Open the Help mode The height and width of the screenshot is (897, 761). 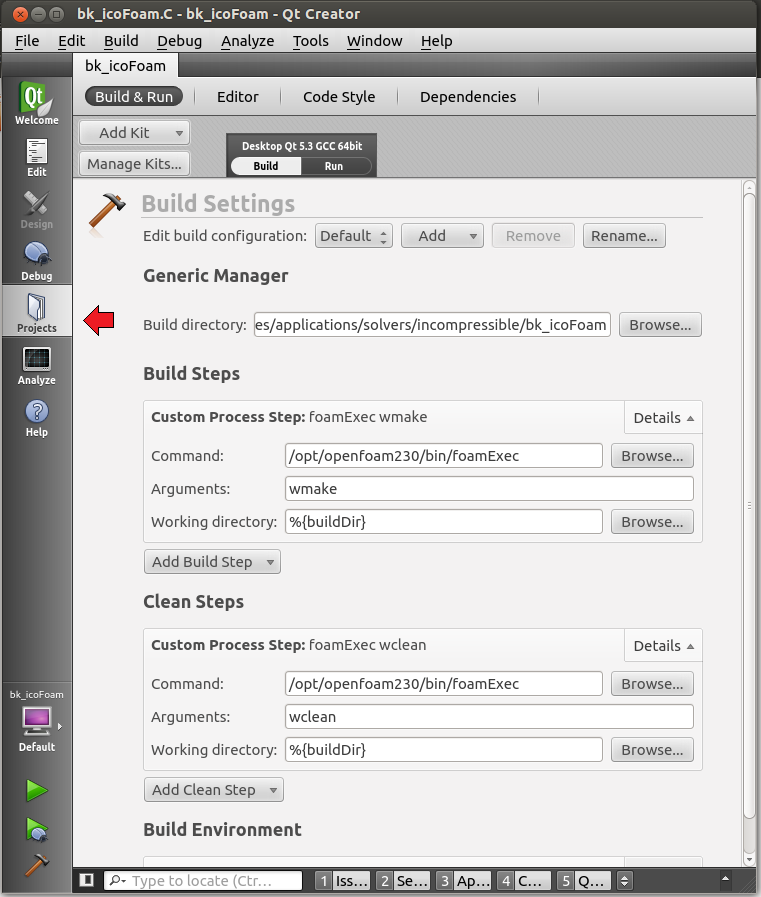click(37, 418)
